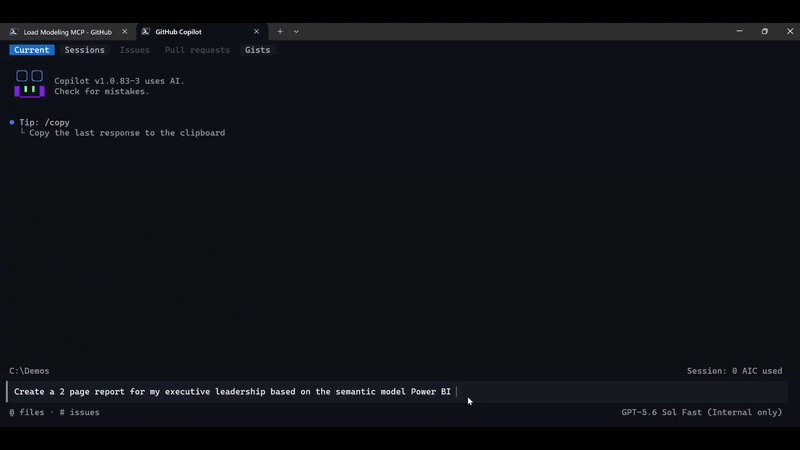Click the 'Copilot v1.0.83-3 uses AI.' text
The image size is (800, 450).
tap(119, 81)
